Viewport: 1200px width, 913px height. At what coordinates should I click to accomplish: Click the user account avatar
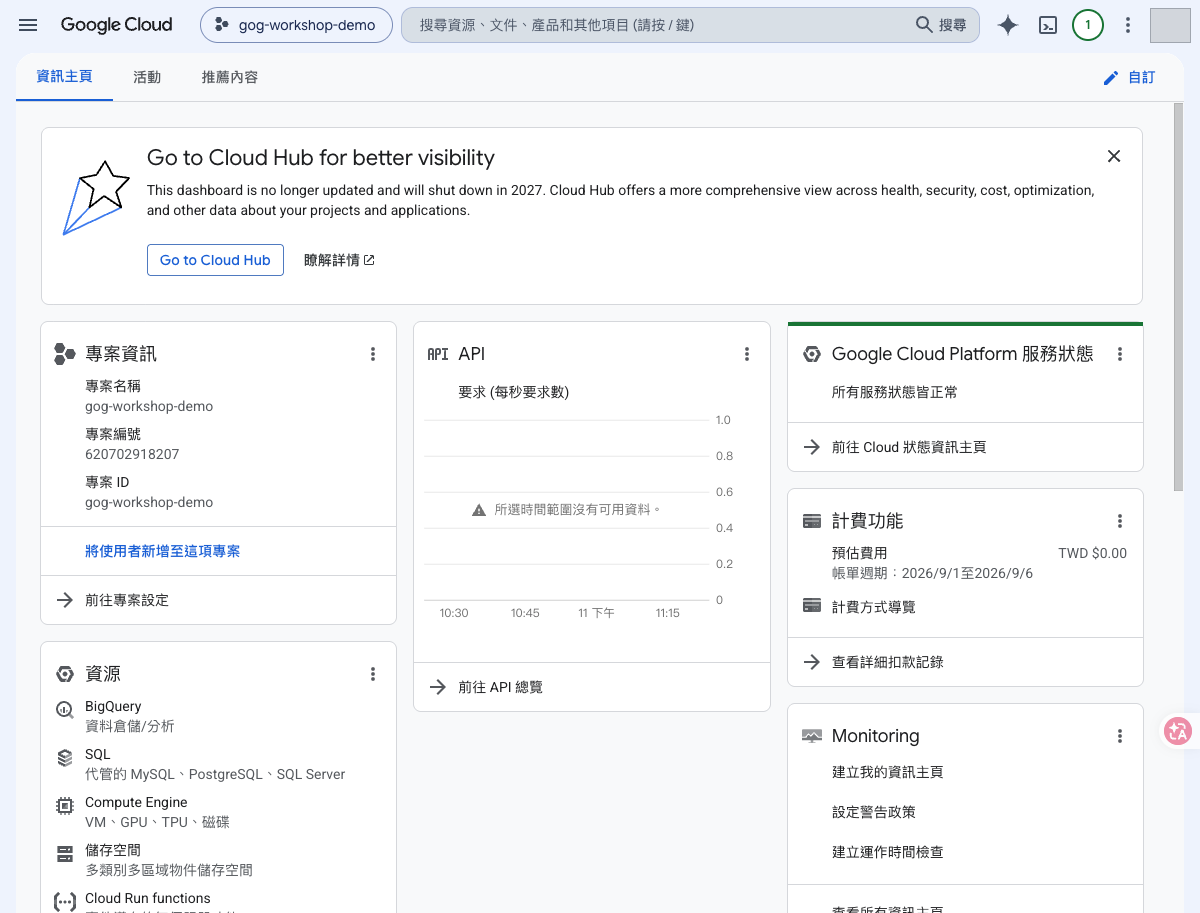pyautogui.click(x=1170, y=25)
